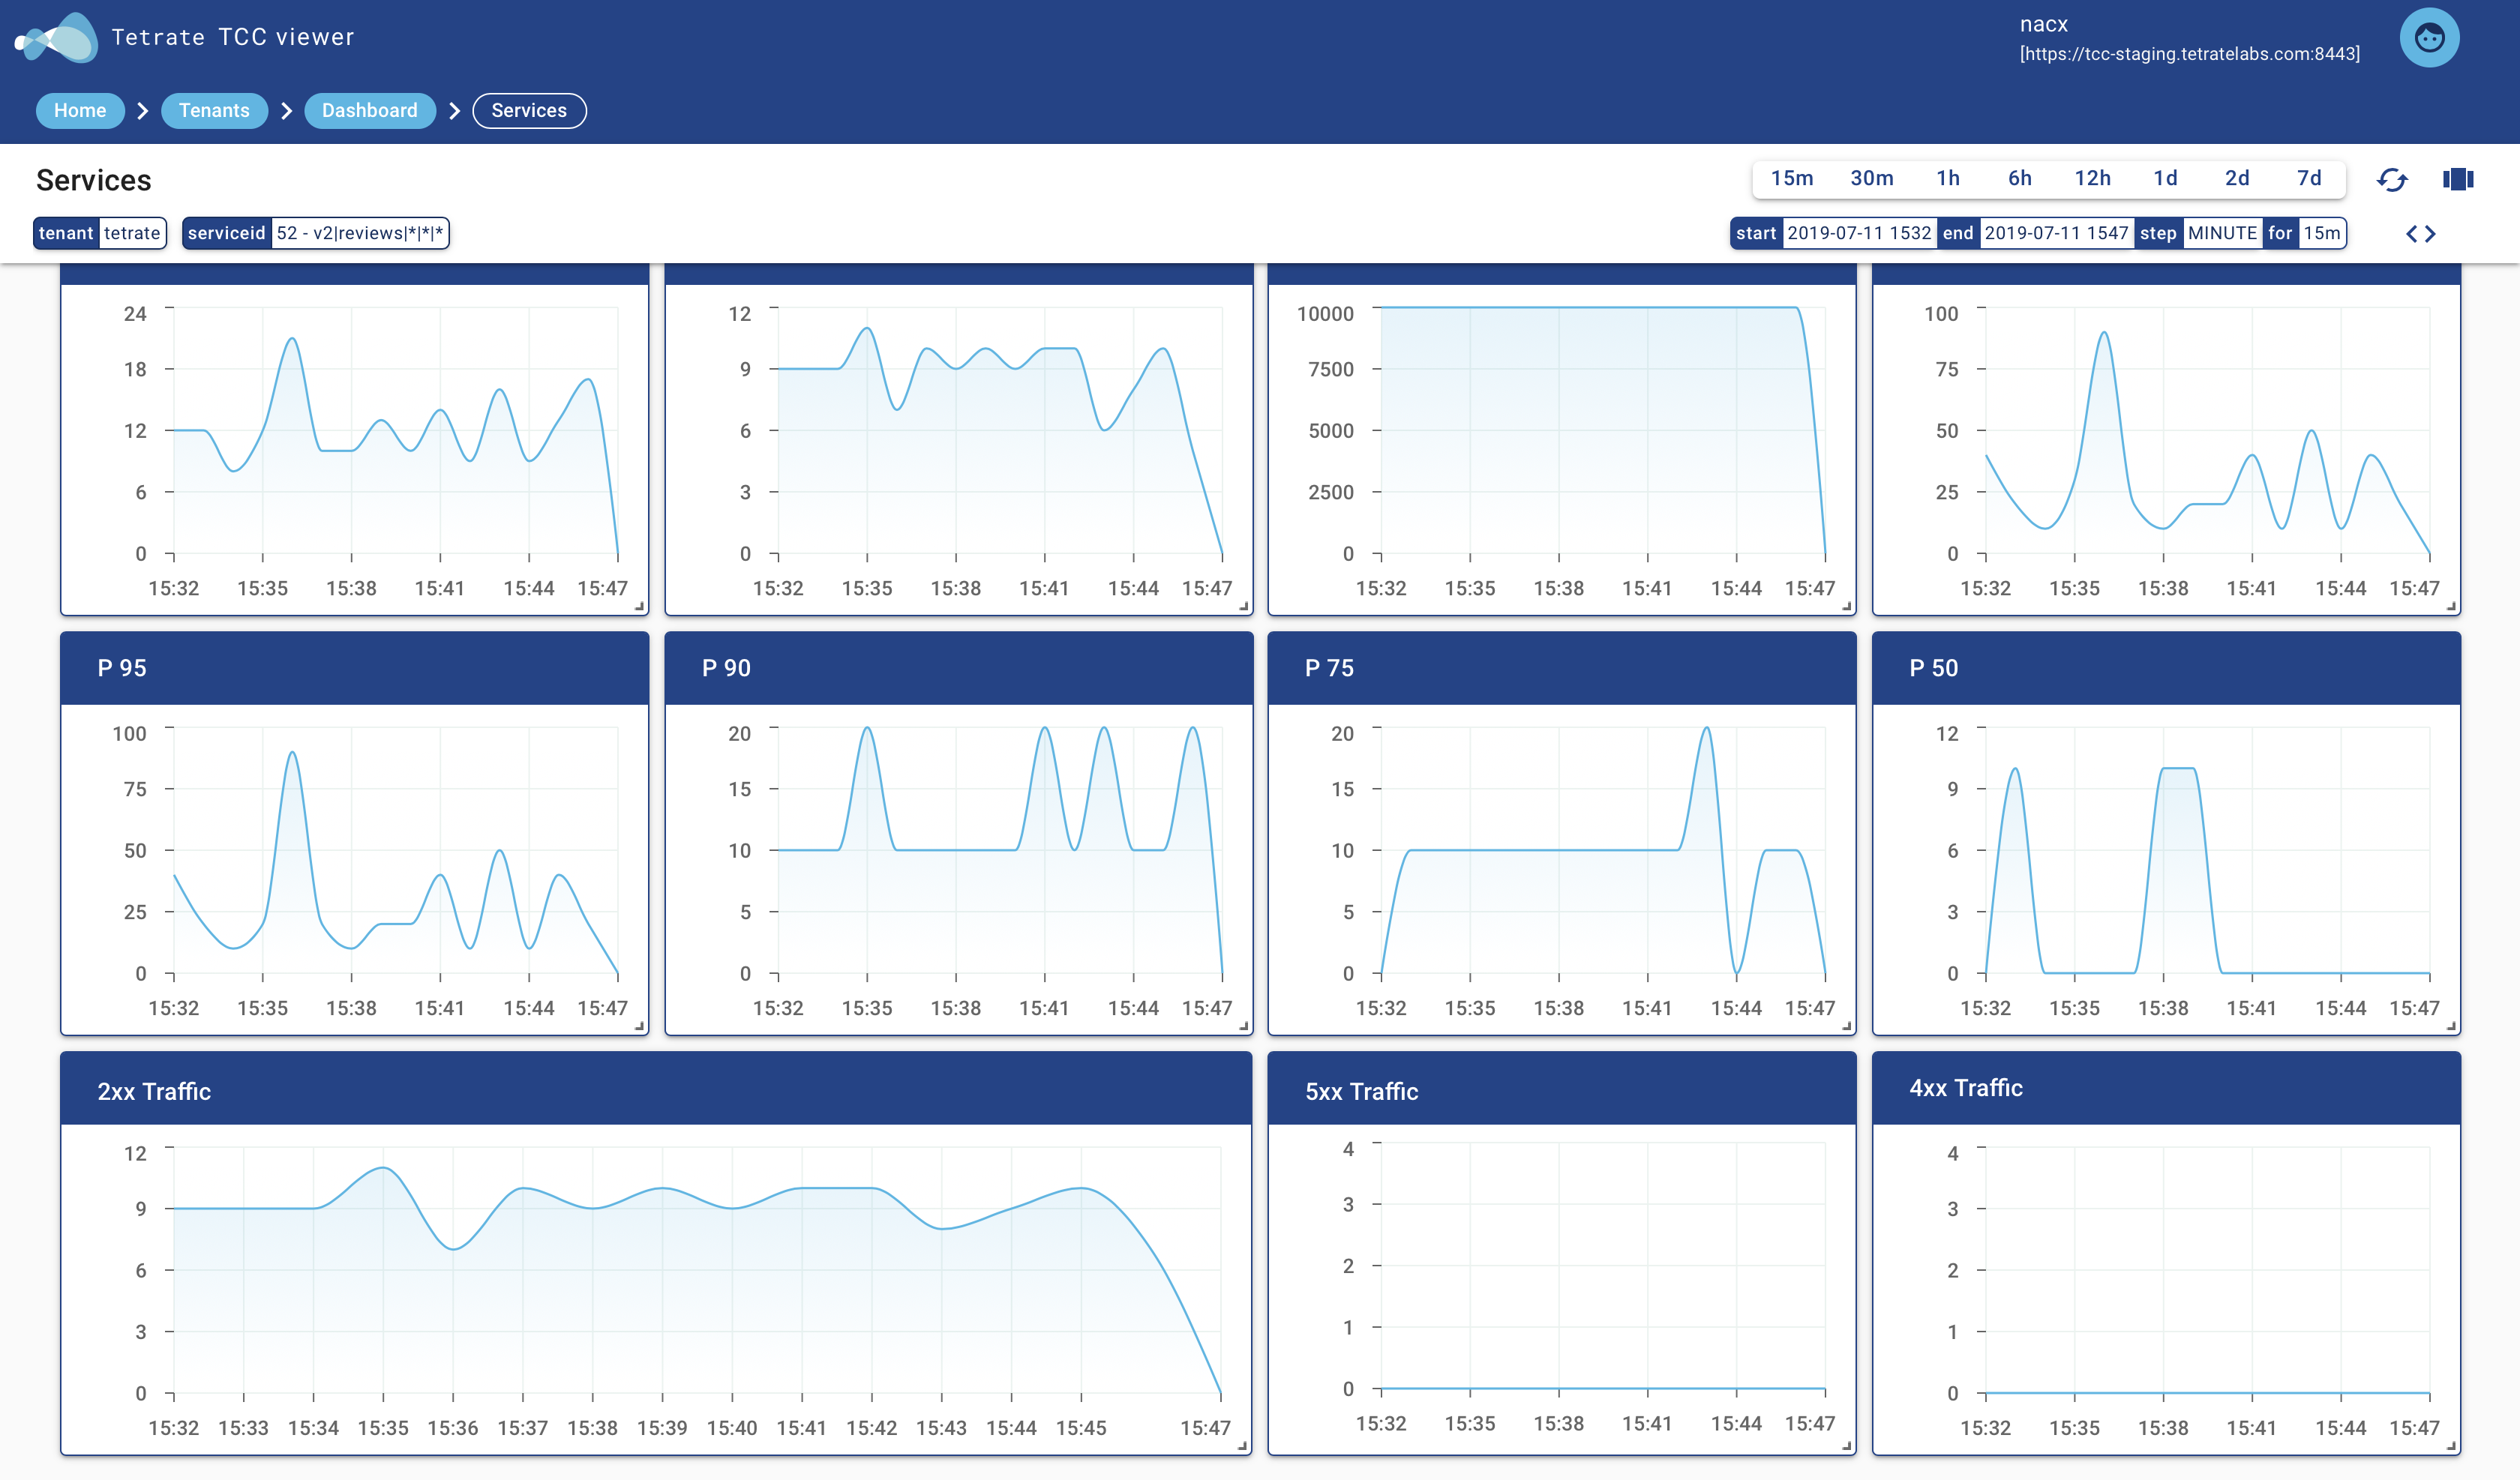Click the Tetrate logo icon
This screenshot has height=1480, width=2520.
[57, 38]
